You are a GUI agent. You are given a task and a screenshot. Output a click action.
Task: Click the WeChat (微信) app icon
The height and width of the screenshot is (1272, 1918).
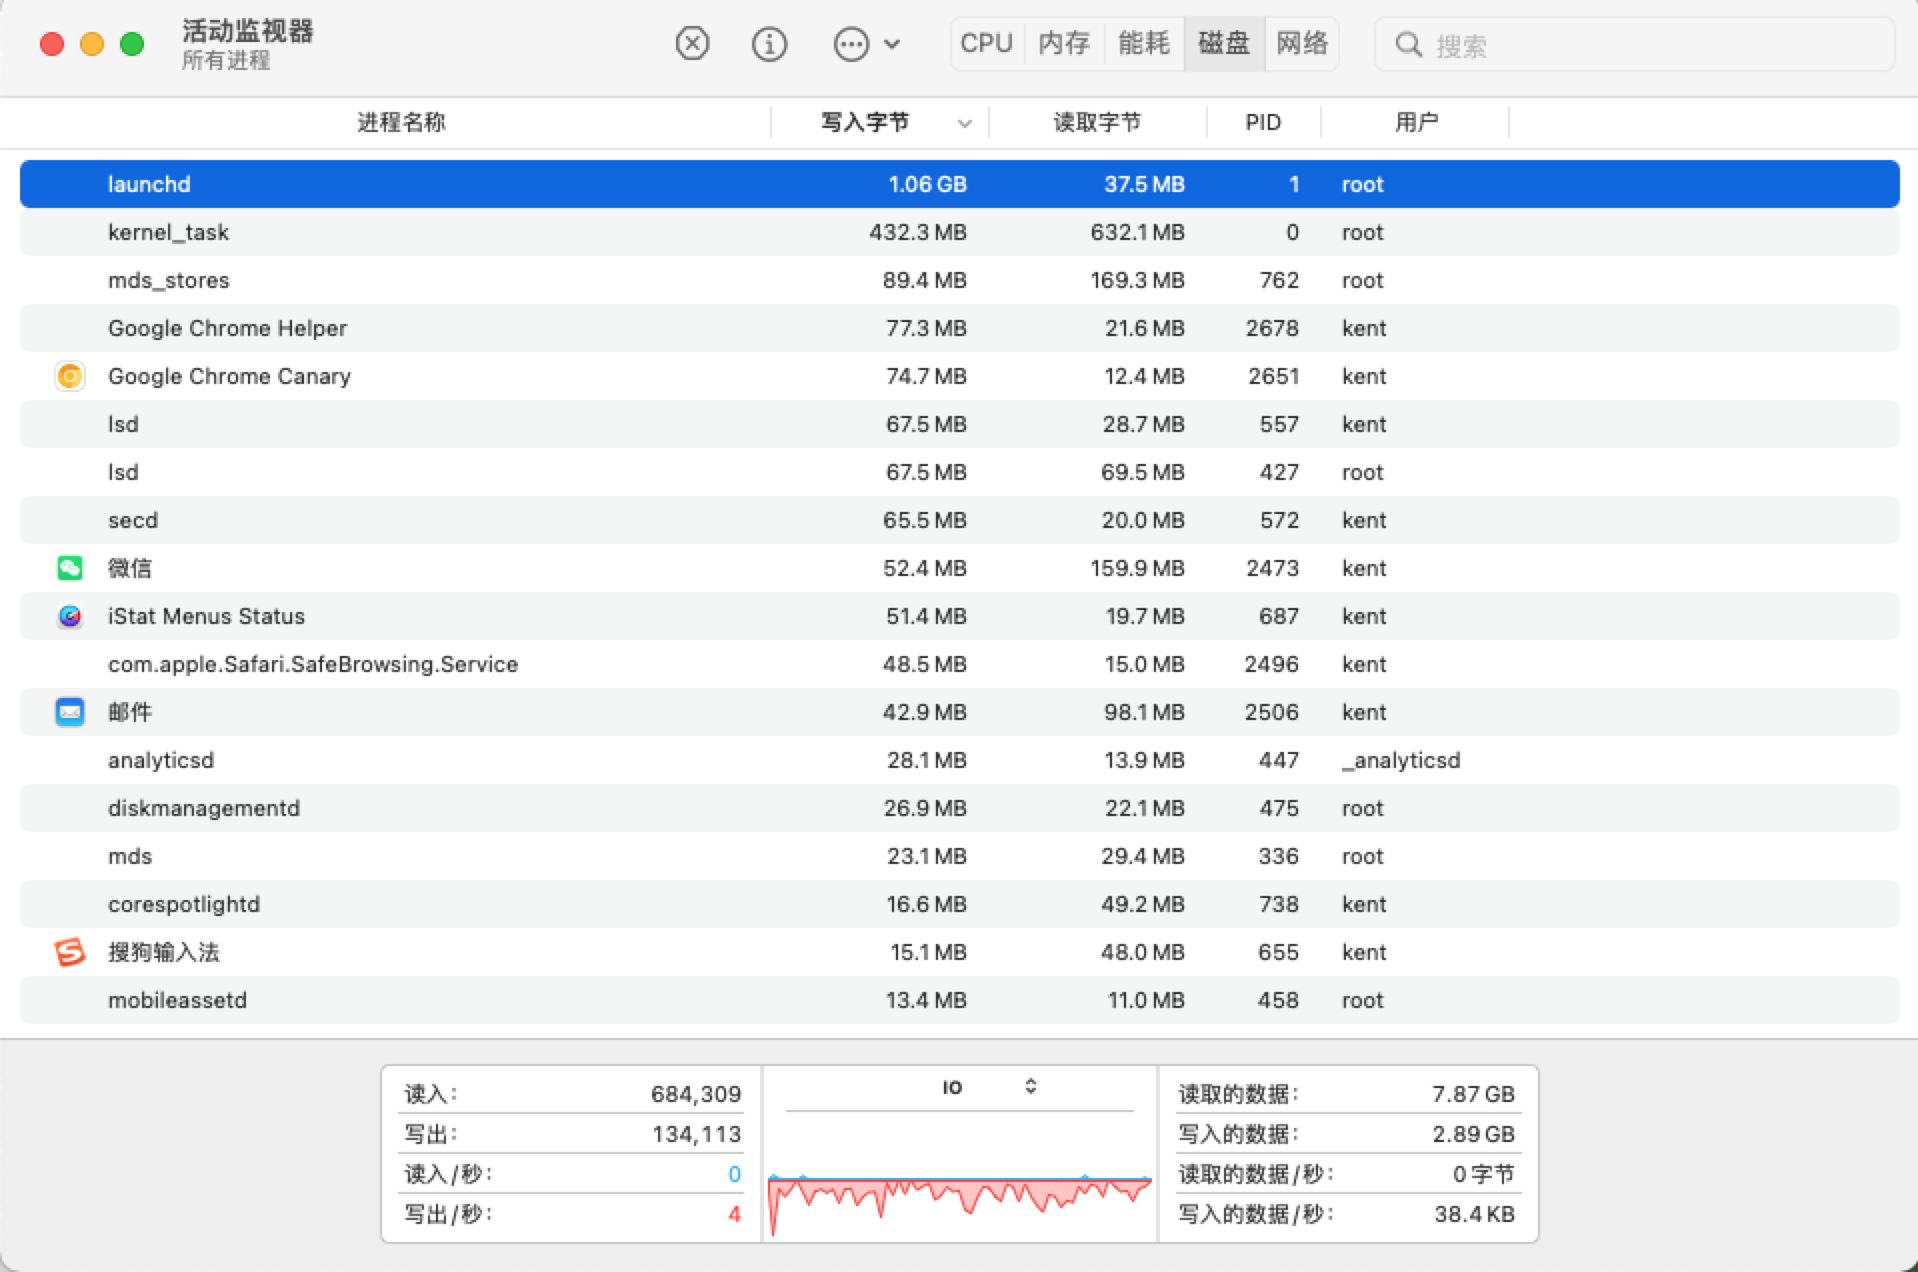[70, 568]
